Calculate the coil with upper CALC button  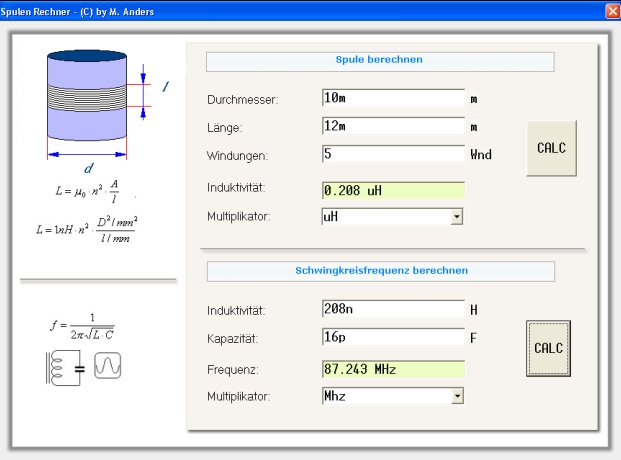click(x=551, y=148)
